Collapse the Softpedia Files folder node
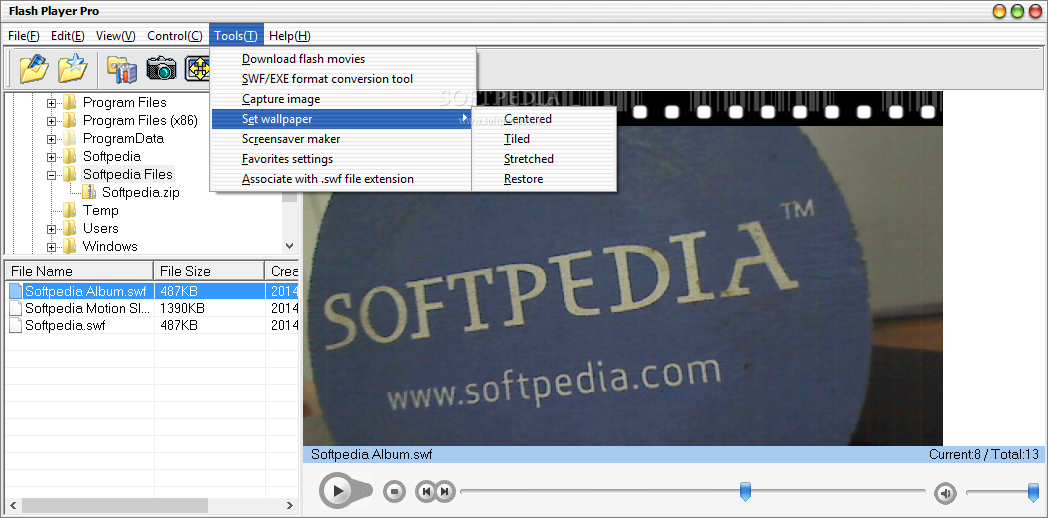 (x=51, y=175)
